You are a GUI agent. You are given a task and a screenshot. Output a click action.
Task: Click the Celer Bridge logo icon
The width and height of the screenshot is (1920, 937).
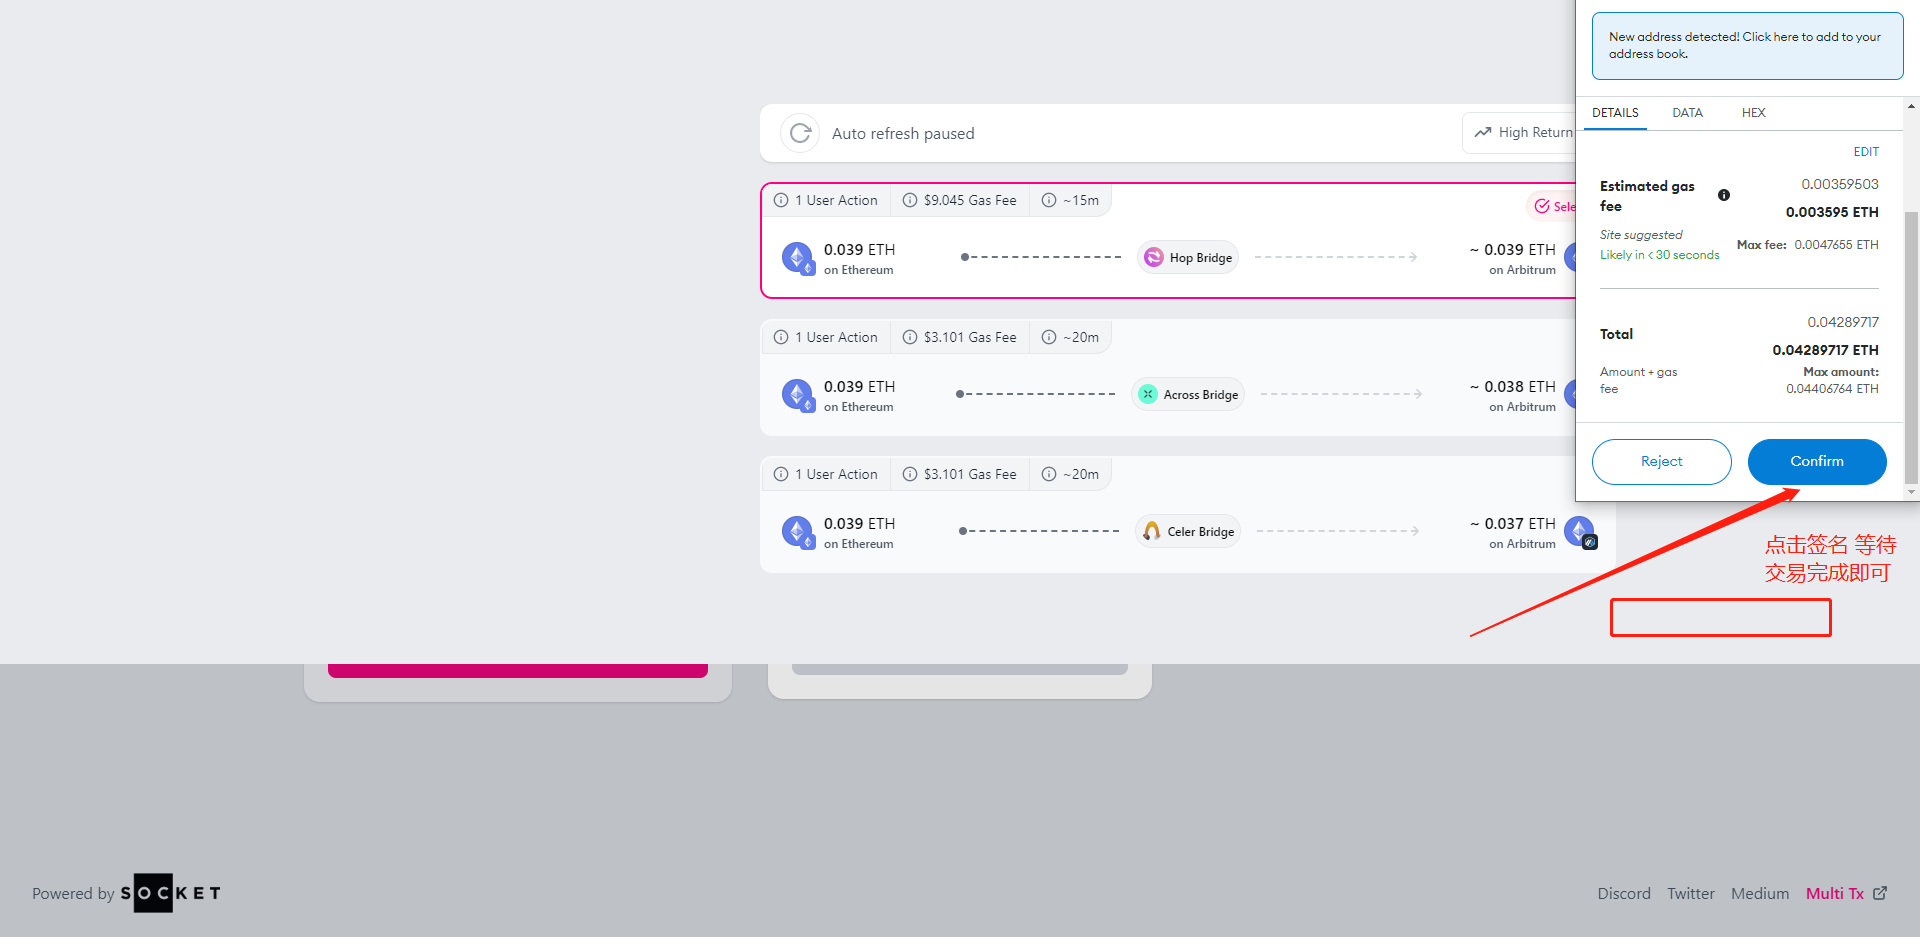pyautogui.click(x=1152, y=531)
